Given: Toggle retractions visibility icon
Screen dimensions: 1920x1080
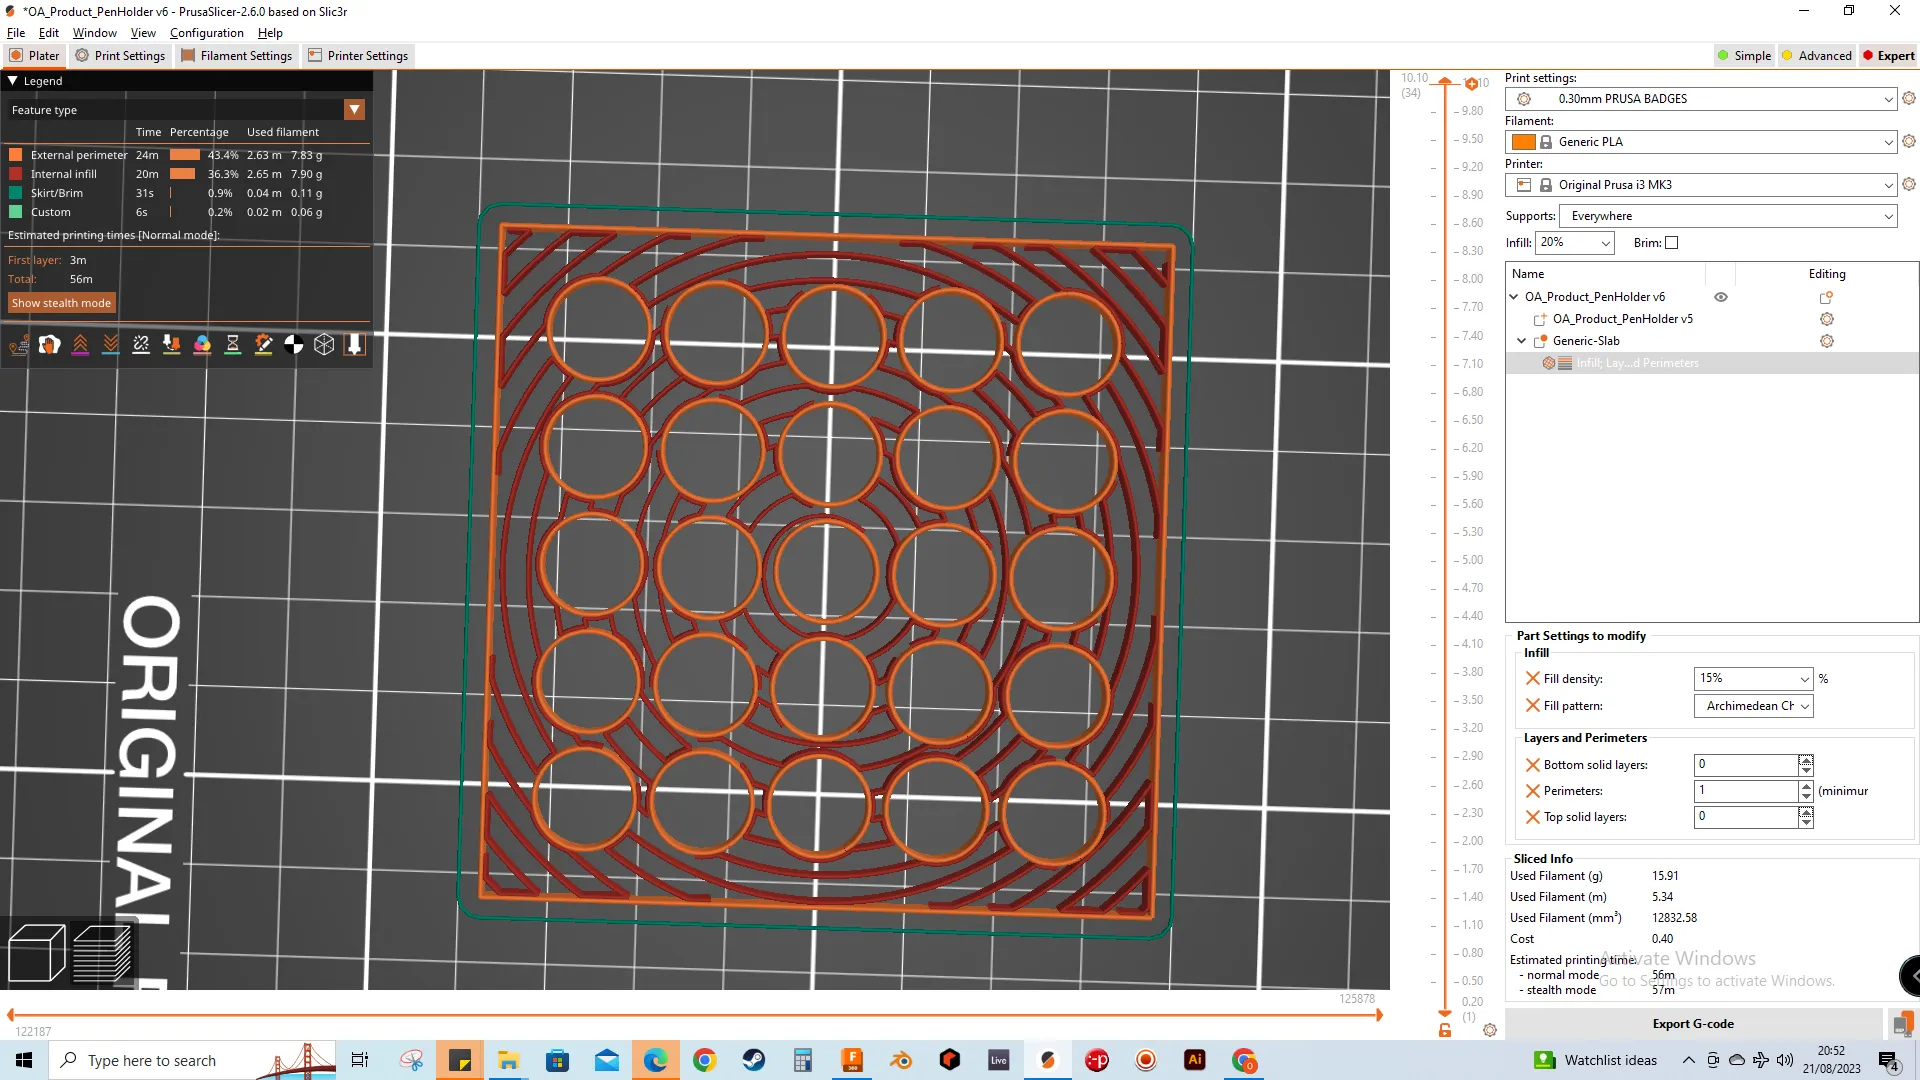Looking at the screenshot, I should pos(80,345).
